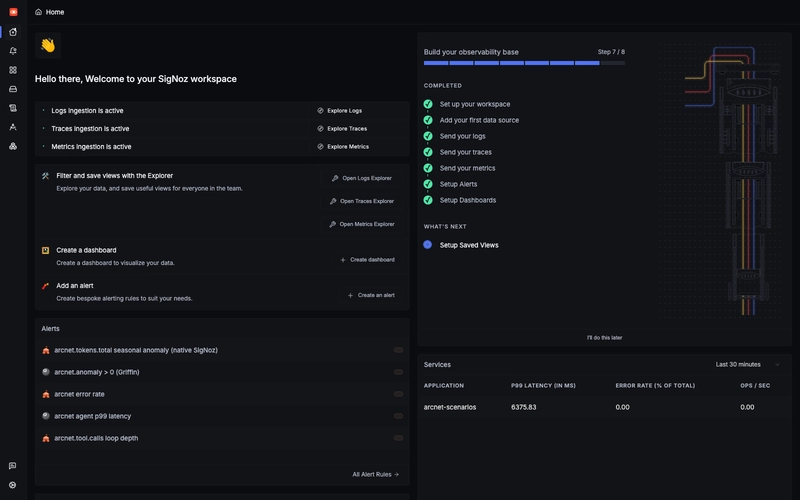Open Dashboards via the four-squares sidebar icon
800x500 pixels.
[13, 70]
